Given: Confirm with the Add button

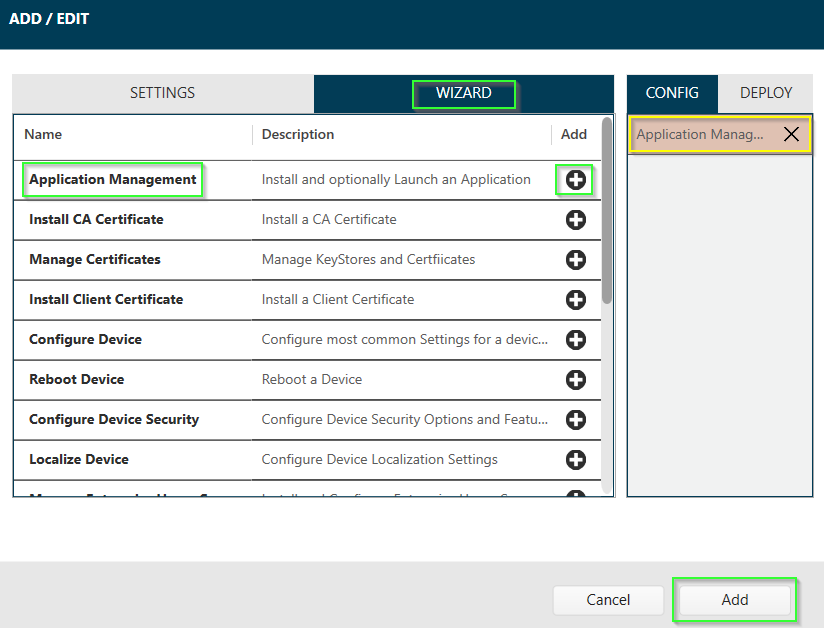Looking at the screenshot, I should click(x=734, y=600).
